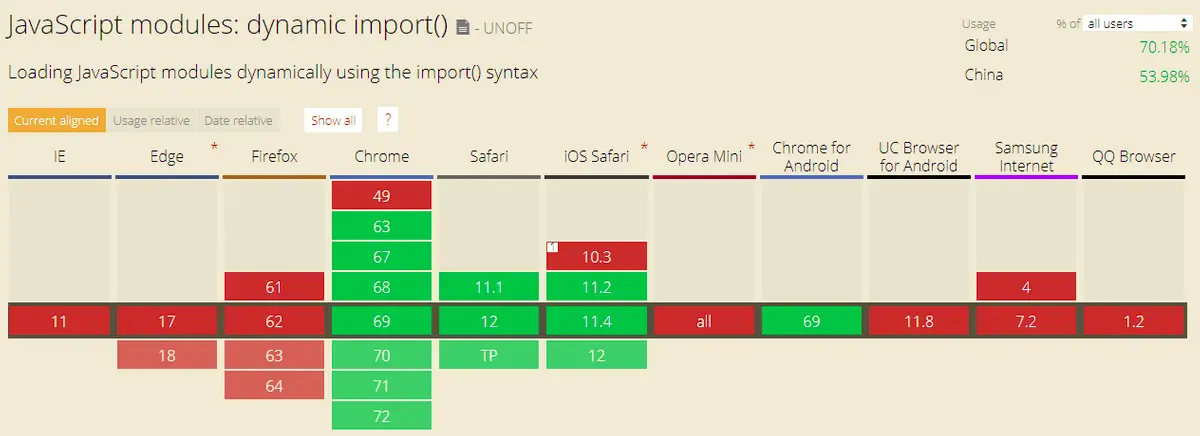
Task: Open the all users dropdown
Action: 1136,23
